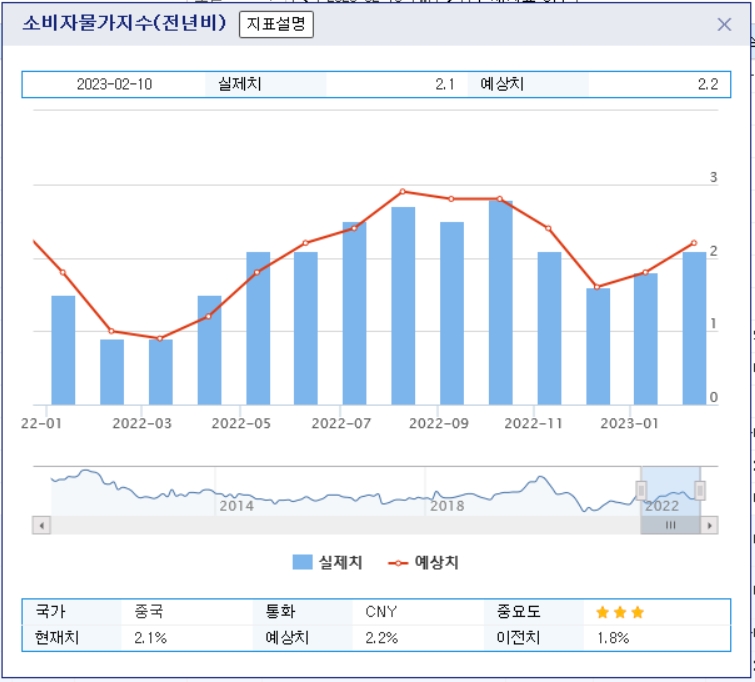Screen dimensions: 755x682
Task: Click the 중국 country value
Action: tap(149, 612)
